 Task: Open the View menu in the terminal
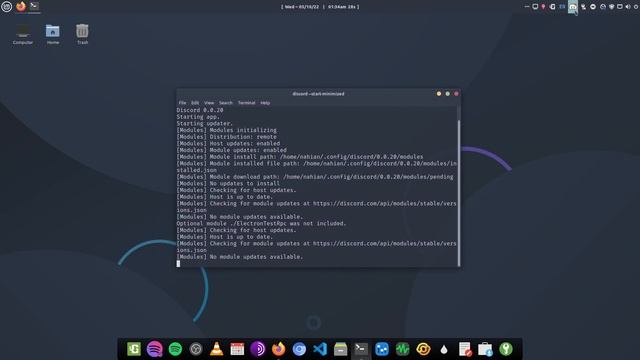pos(209,103)
